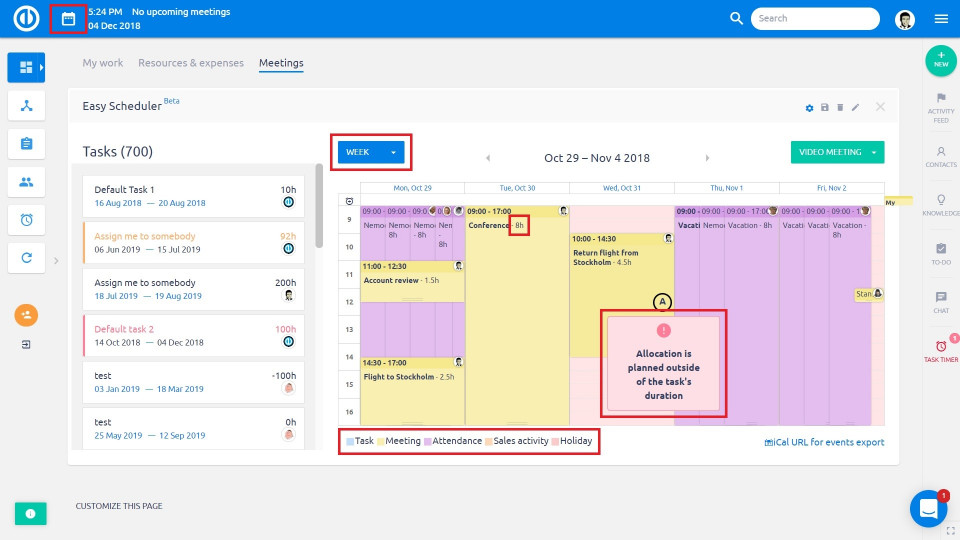
Task: Switch to the My work tab
Action: pos(103,63)
